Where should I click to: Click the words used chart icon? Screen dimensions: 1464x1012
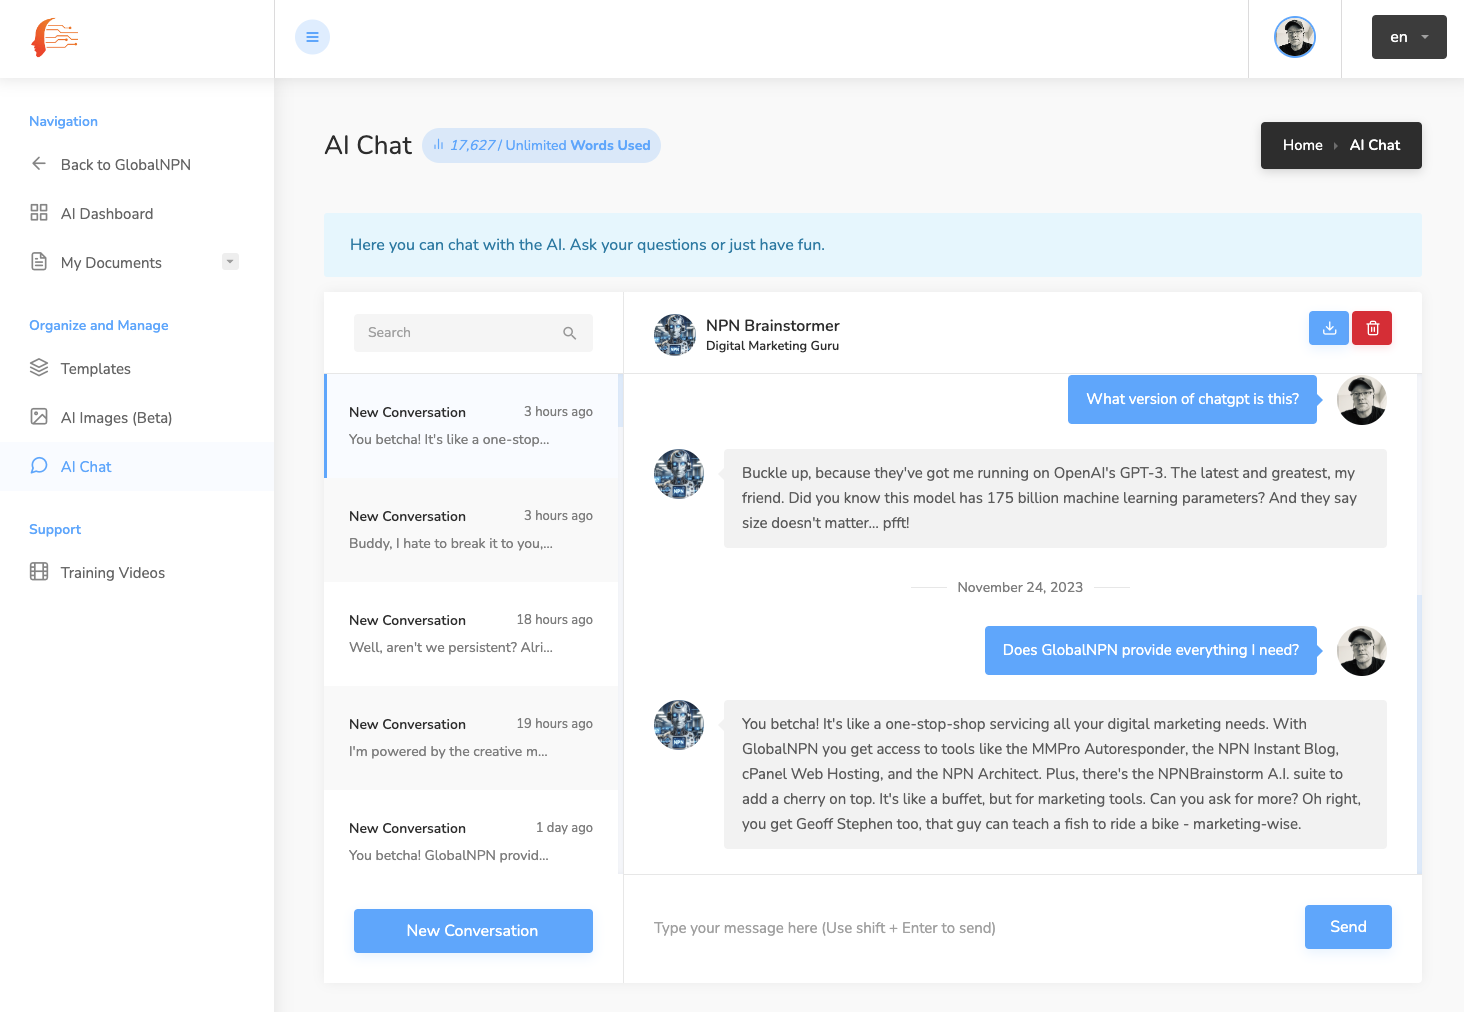point(438,145)
